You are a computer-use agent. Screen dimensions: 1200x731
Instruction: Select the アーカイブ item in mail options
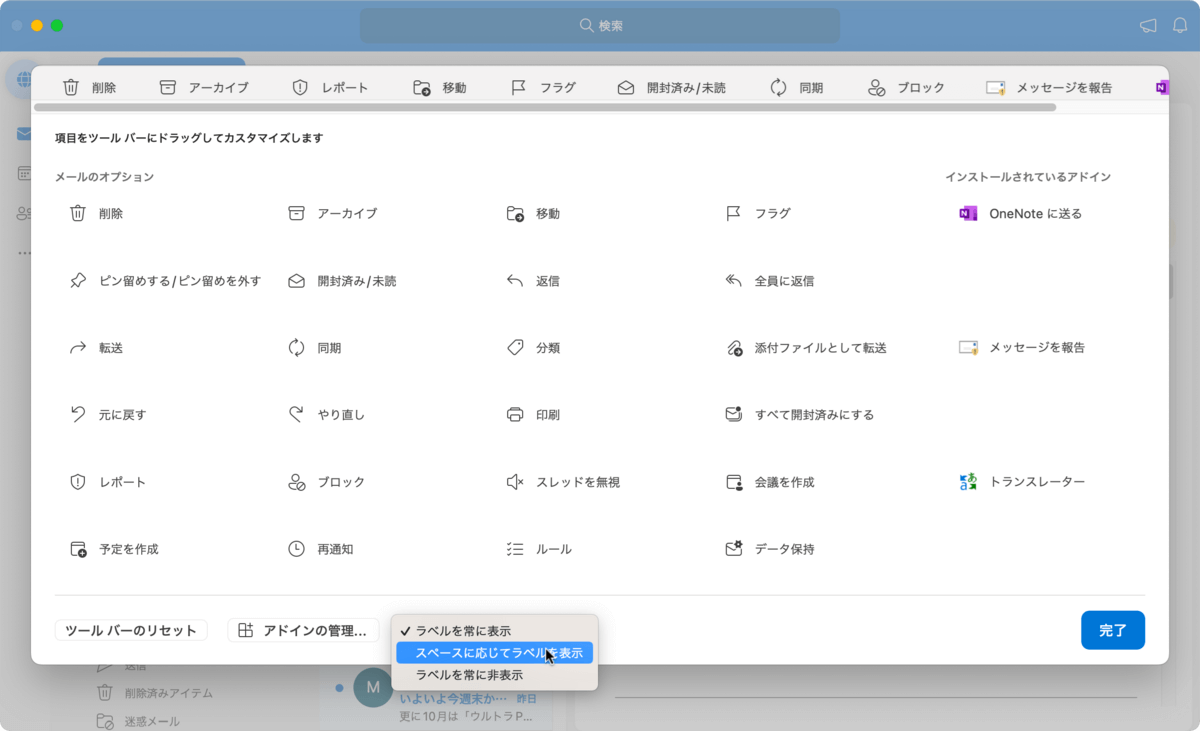pos(332,213)
